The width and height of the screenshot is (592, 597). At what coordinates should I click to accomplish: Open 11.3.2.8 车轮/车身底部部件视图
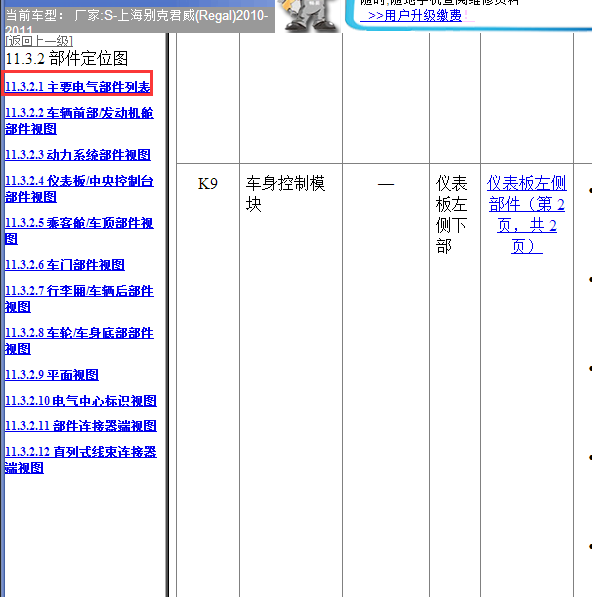[x=79, y=341]
